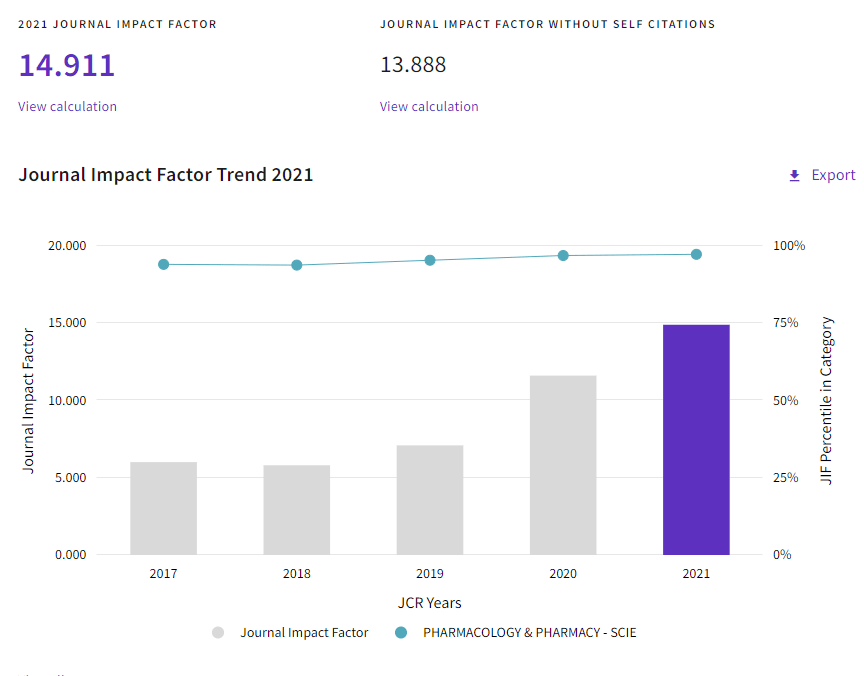The image size is (864, 676).
Task: Select the 2020 percentile data point
Action: click(563, 256)
